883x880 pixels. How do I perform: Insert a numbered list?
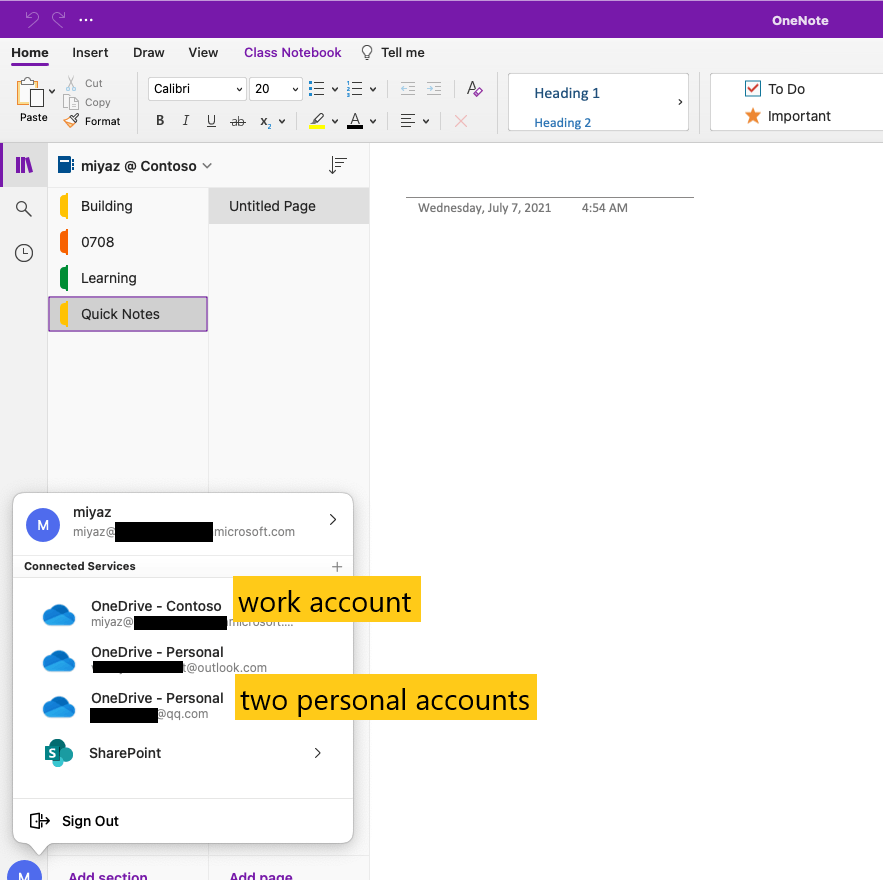[x=354, y=89]
